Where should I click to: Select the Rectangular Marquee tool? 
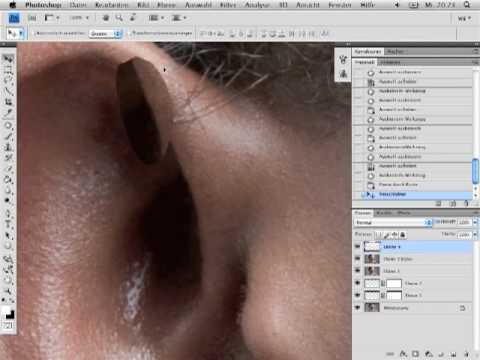point(8,70)
